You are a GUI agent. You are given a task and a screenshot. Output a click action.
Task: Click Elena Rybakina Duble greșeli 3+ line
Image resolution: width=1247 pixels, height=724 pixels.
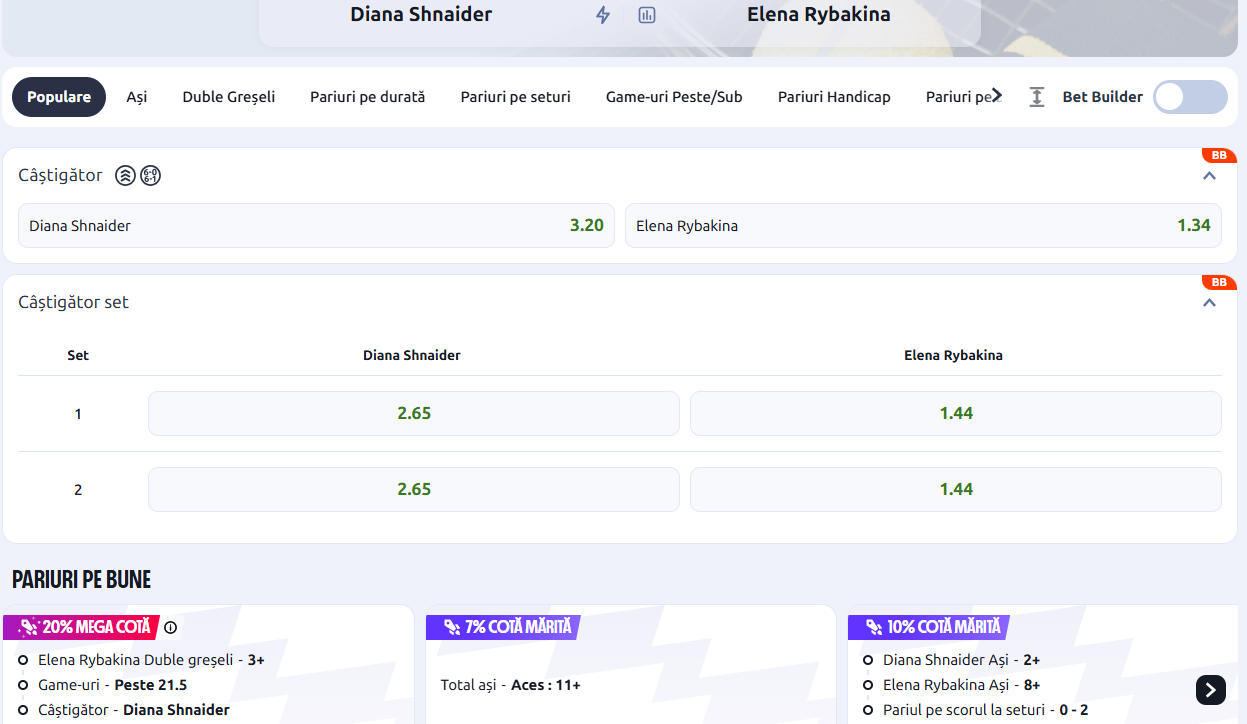tap(151, 660)
